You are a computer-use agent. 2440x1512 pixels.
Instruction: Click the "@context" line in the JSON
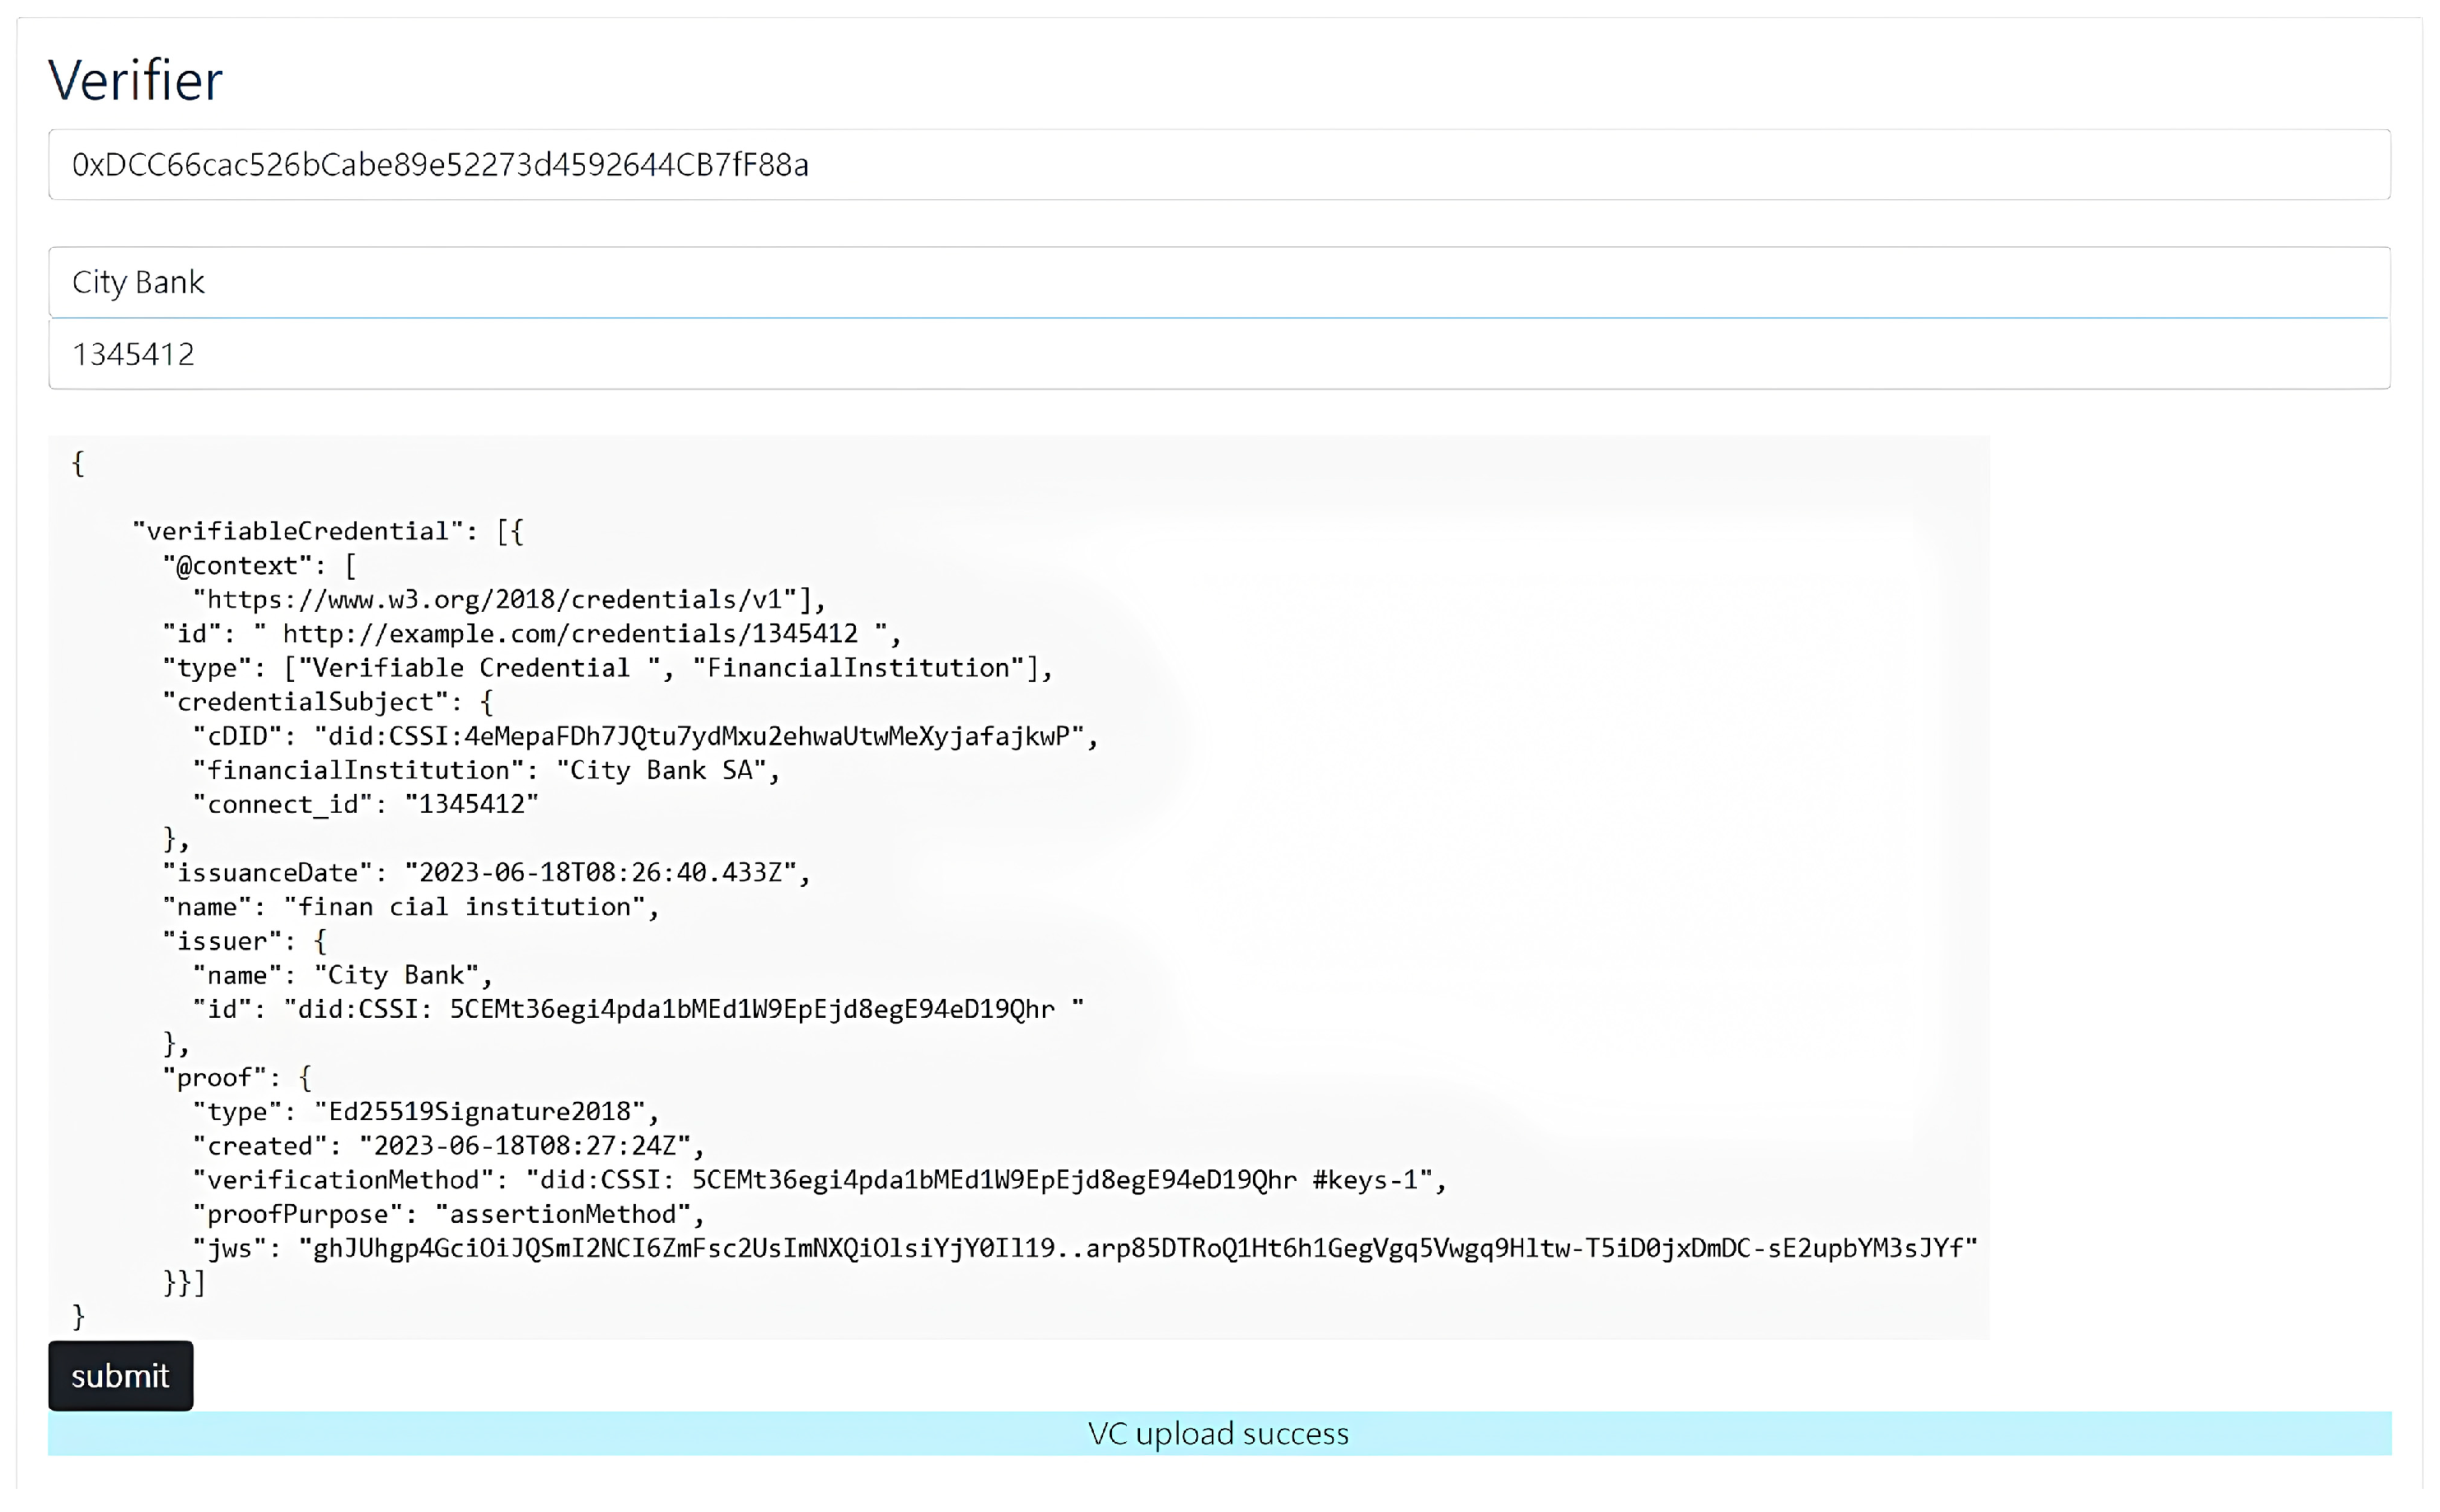pos(260,566)
